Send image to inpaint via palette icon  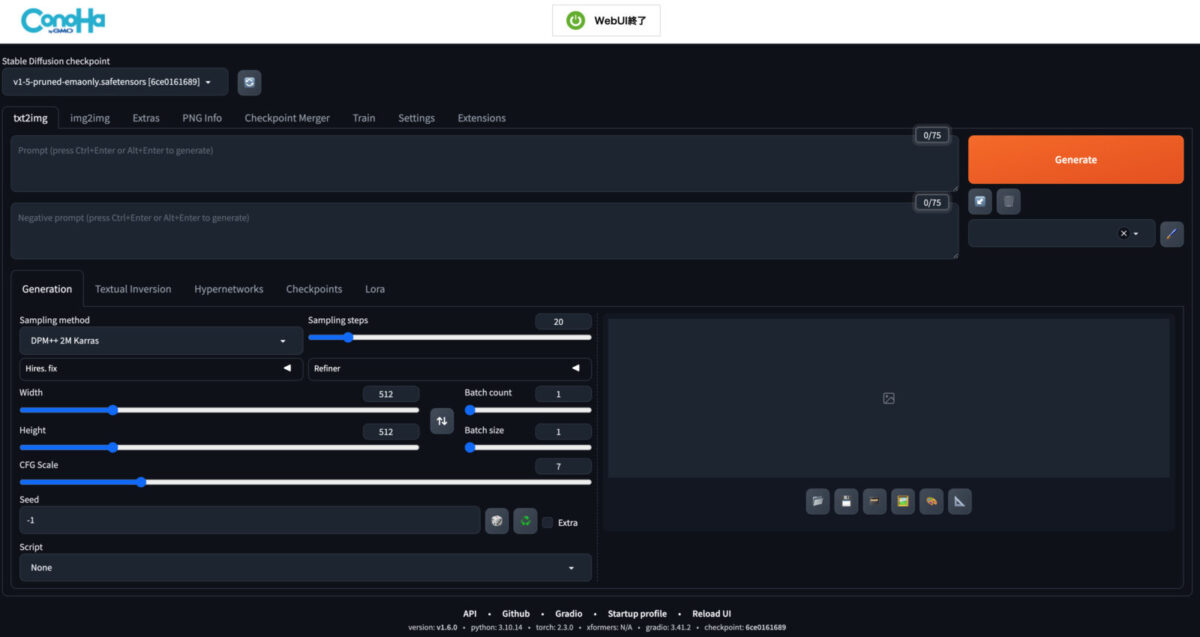931,501
